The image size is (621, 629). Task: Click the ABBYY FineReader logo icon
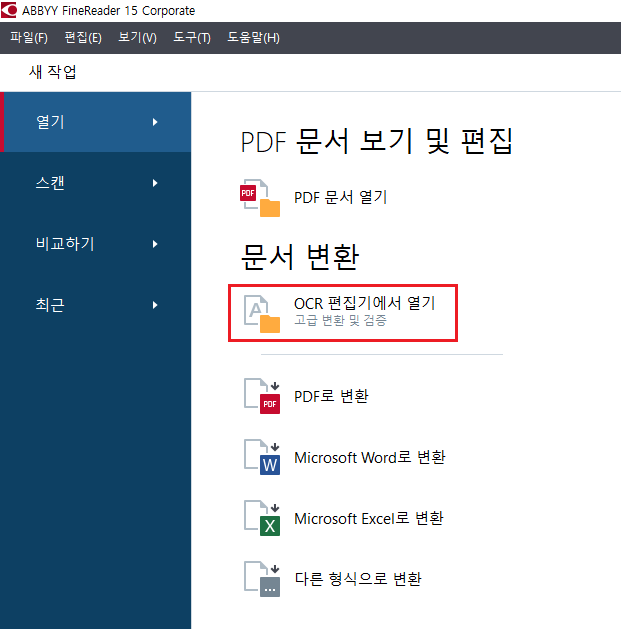click(9, 10)
